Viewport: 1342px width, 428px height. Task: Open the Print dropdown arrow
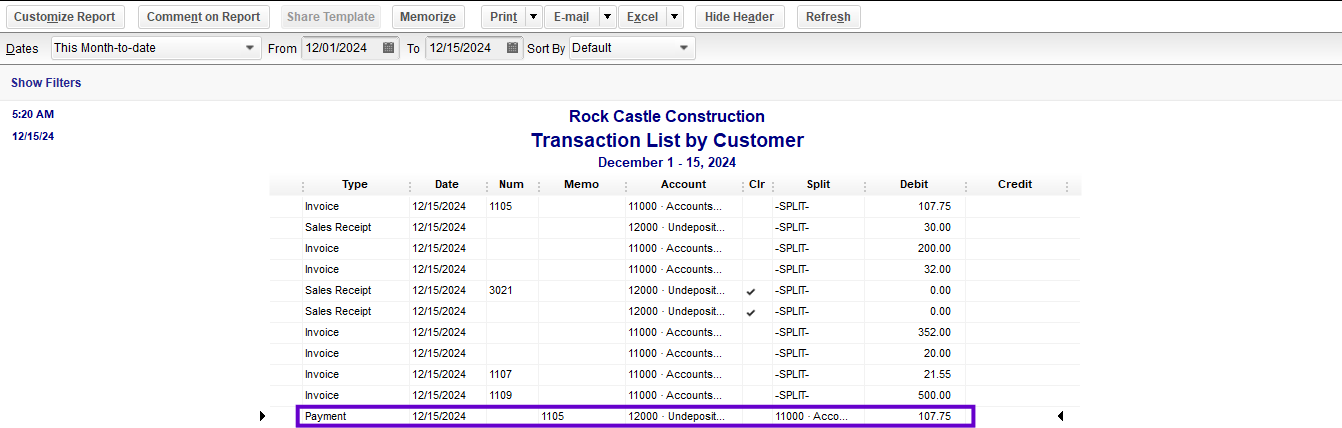[533, 17]
